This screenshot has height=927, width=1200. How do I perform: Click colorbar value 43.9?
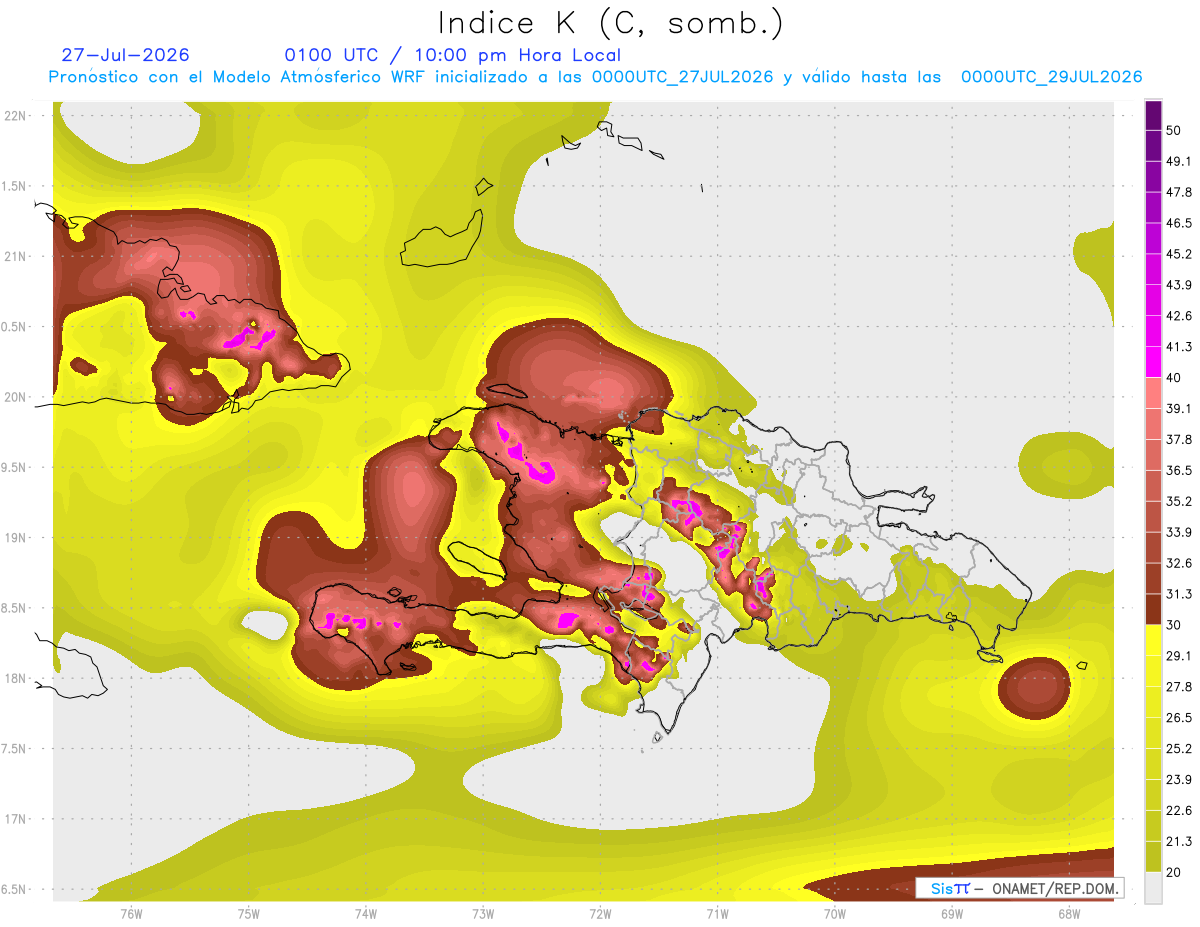tap(1178, 285)
